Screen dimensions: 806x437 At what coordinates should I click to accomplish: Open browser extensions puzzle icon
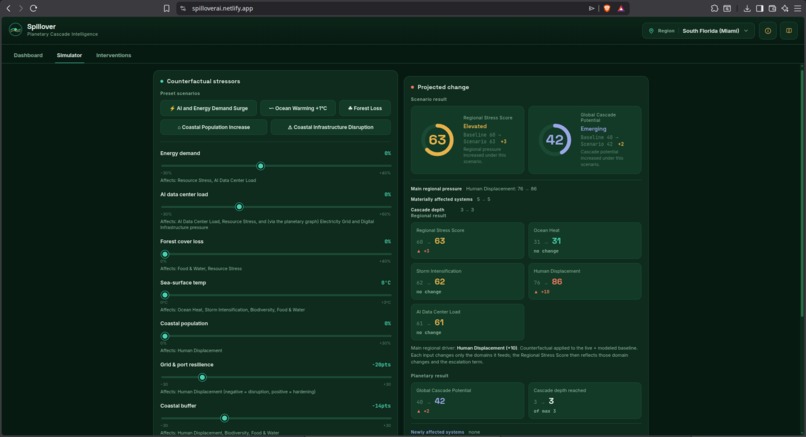point(715,8)
